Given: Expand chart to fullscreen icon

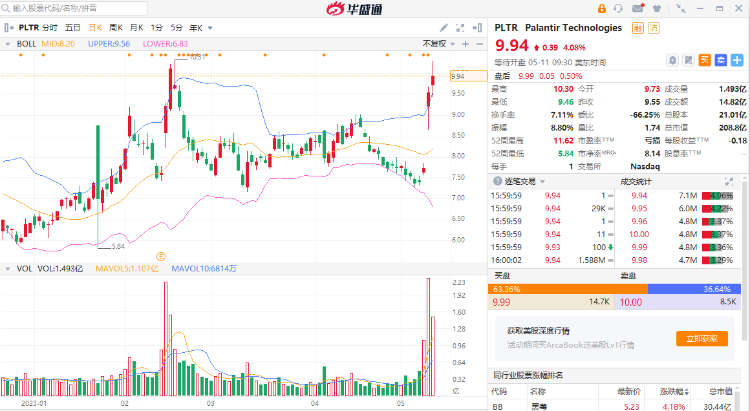Looking at the screenshot, I should point(460,28).
